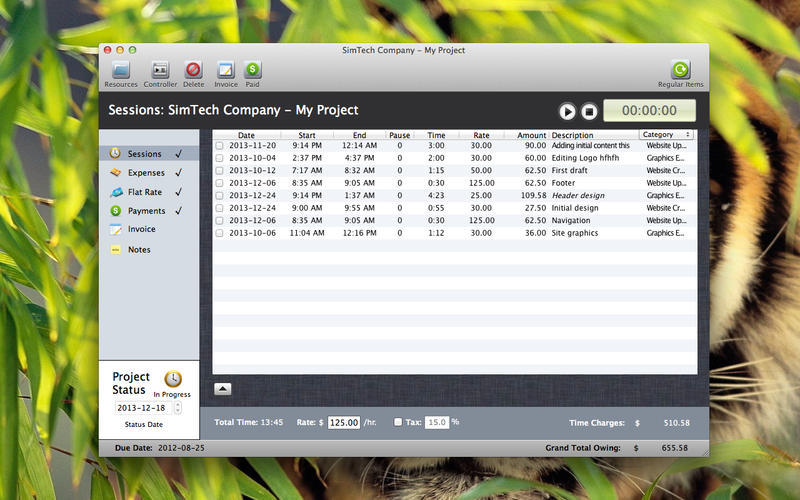Click the Controller toolbar icon
Image resolution: width=800 pixels, height=500 pixels.
point(160,70)
